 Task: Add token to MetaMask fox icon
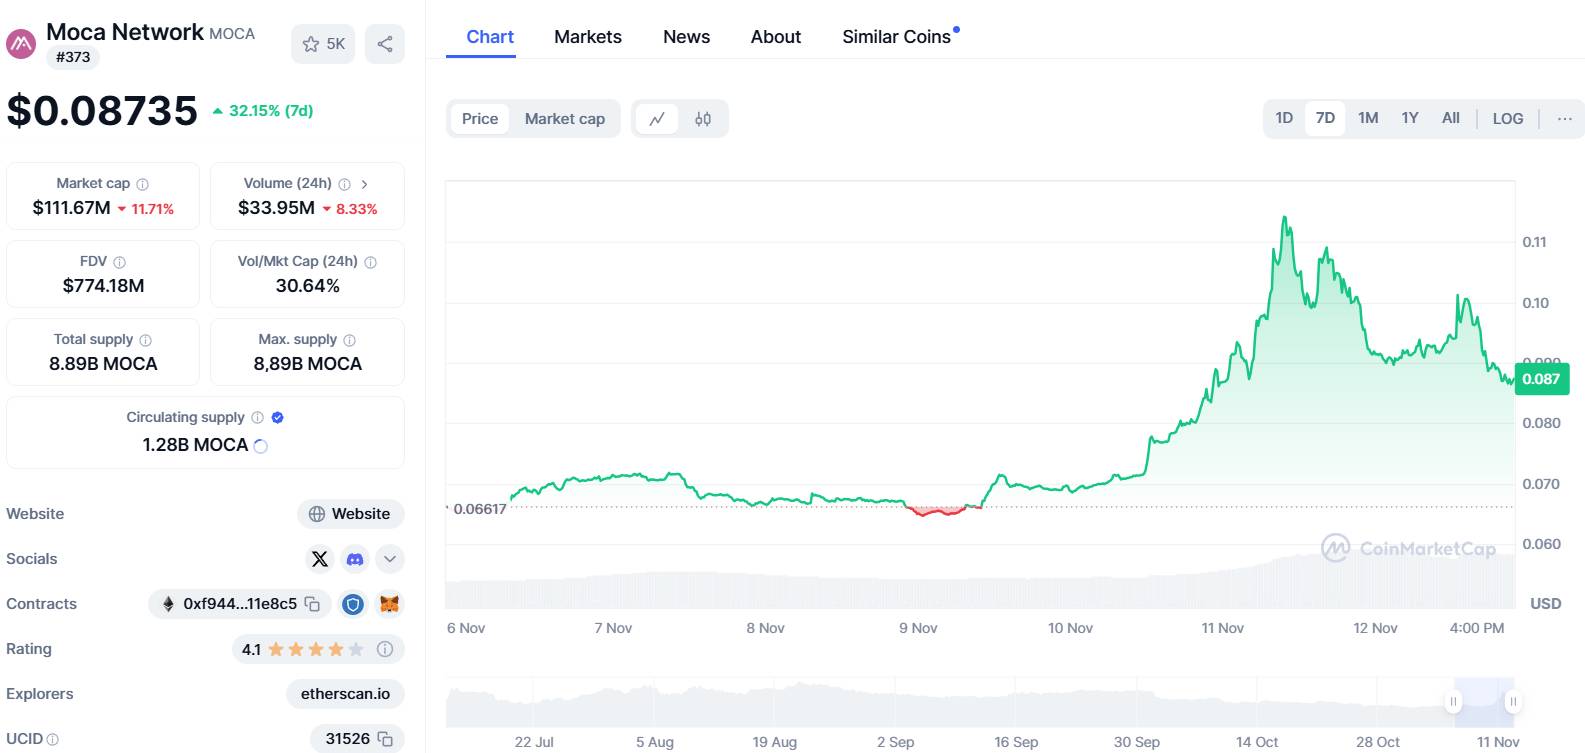[389, 604]
